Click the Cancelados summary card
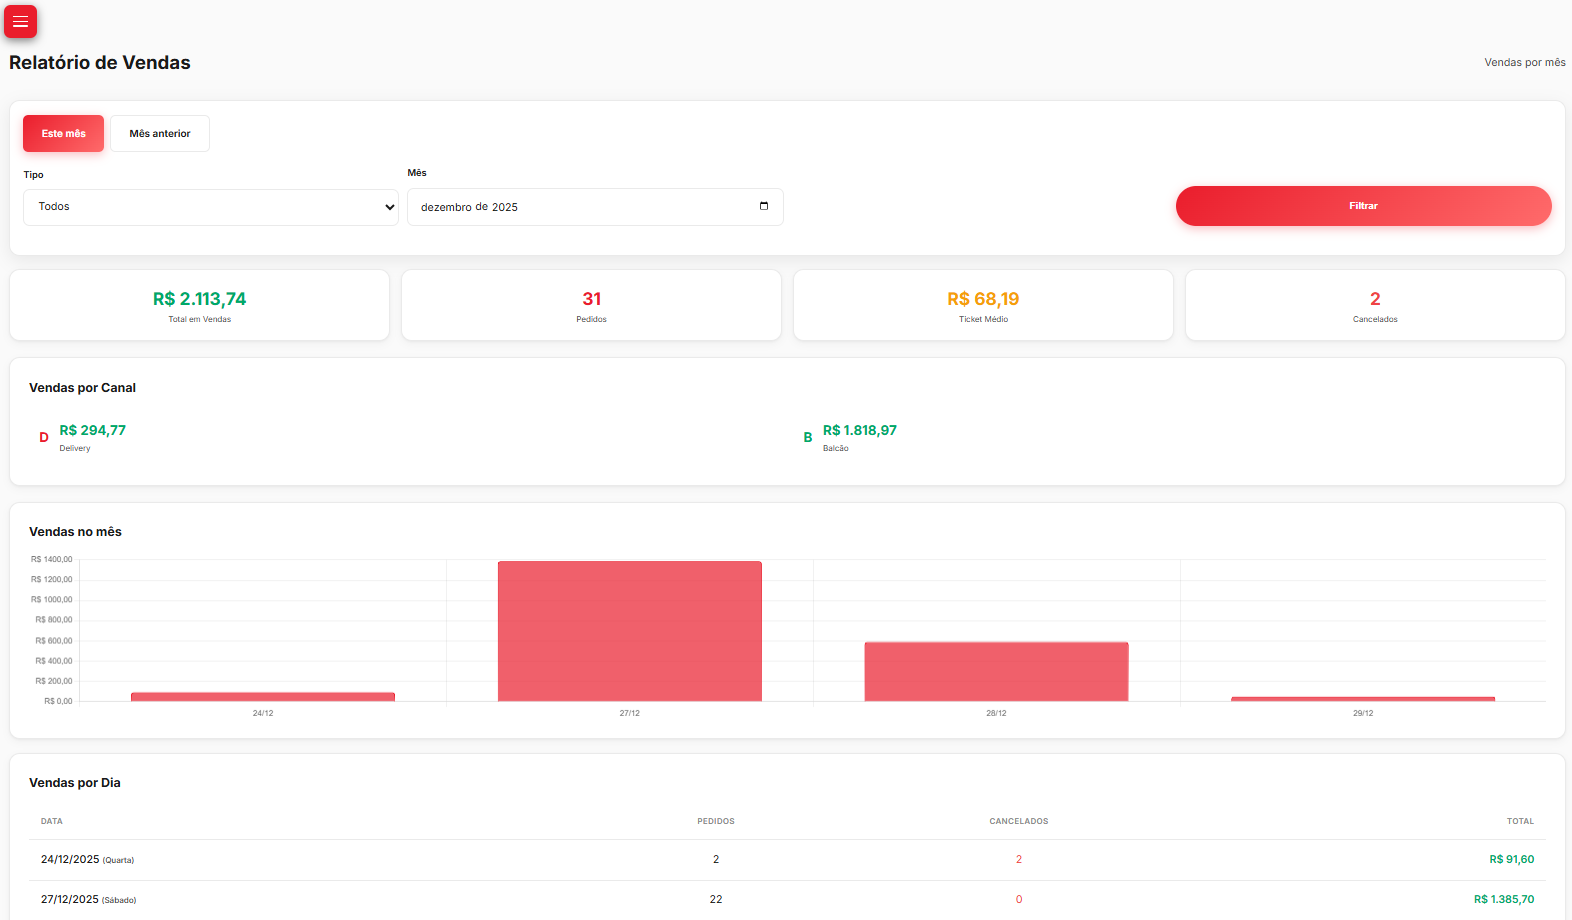The height and width of the screenshot is (920, 1572). (1375, 305)
